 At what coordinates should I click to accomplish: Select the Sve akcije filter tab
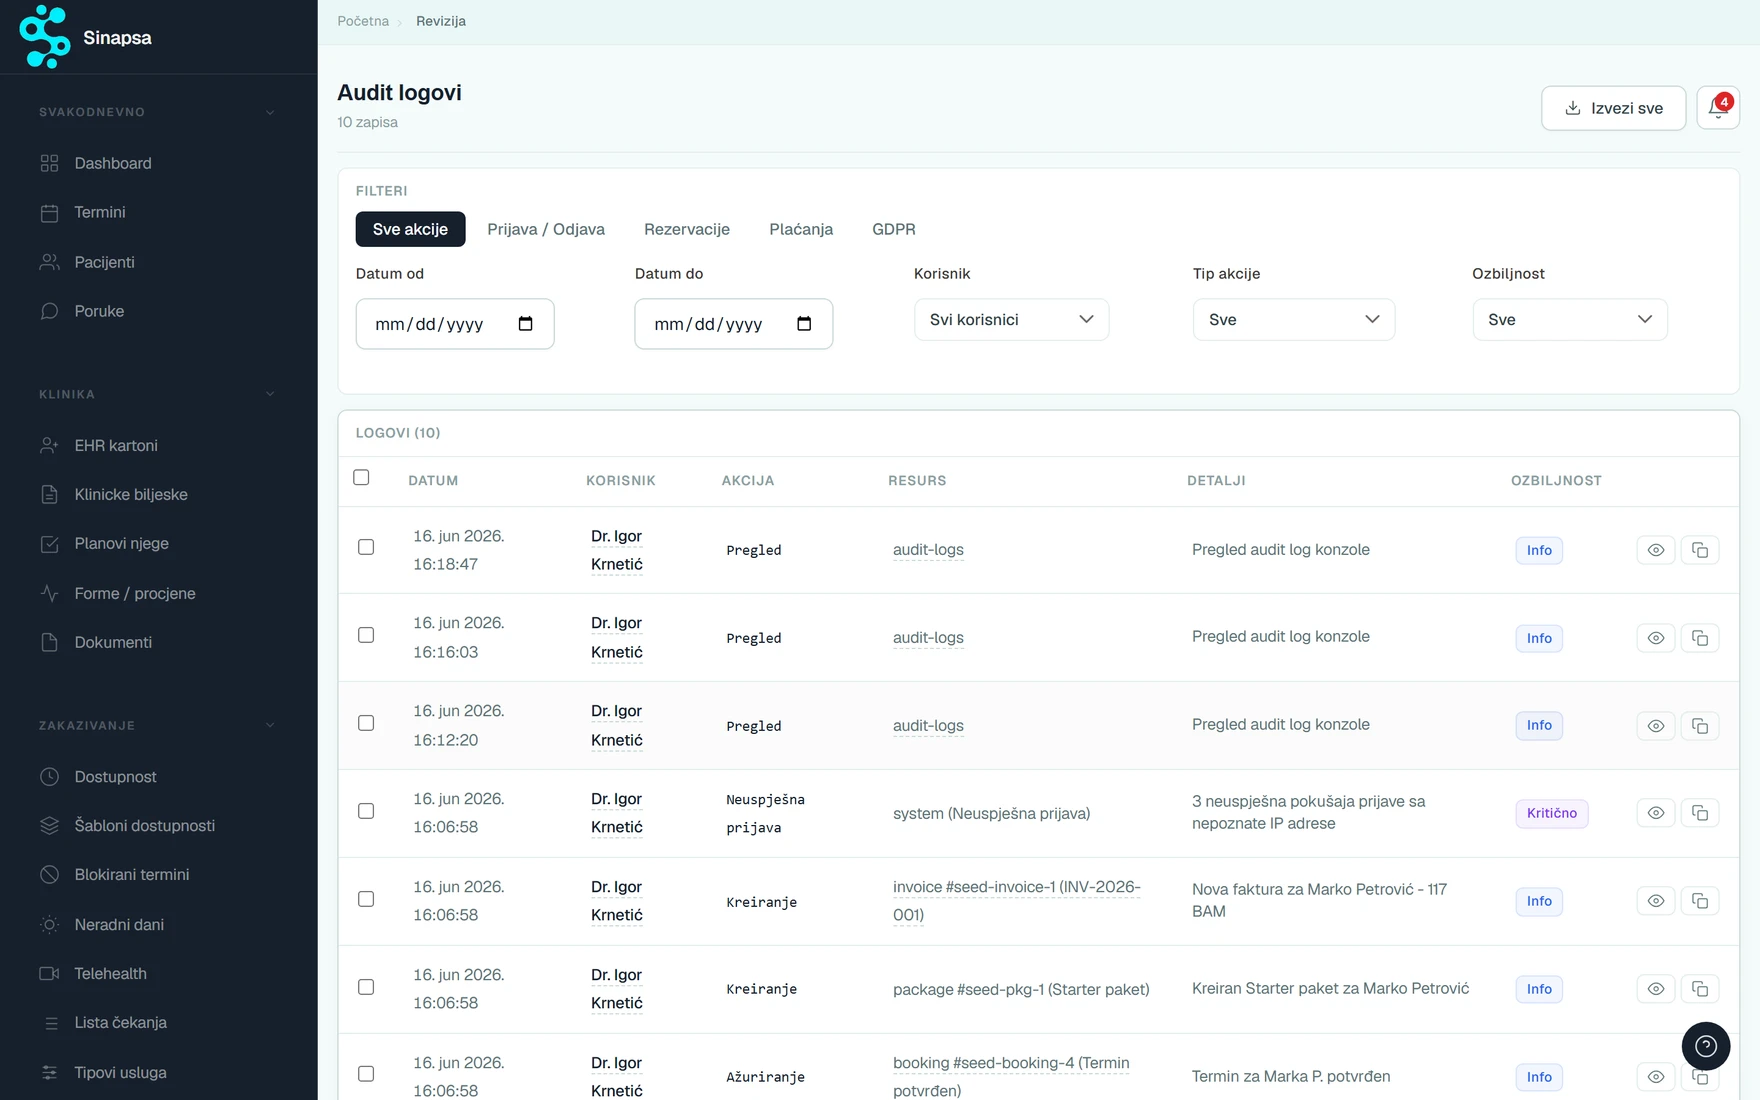tap(410, 229)
